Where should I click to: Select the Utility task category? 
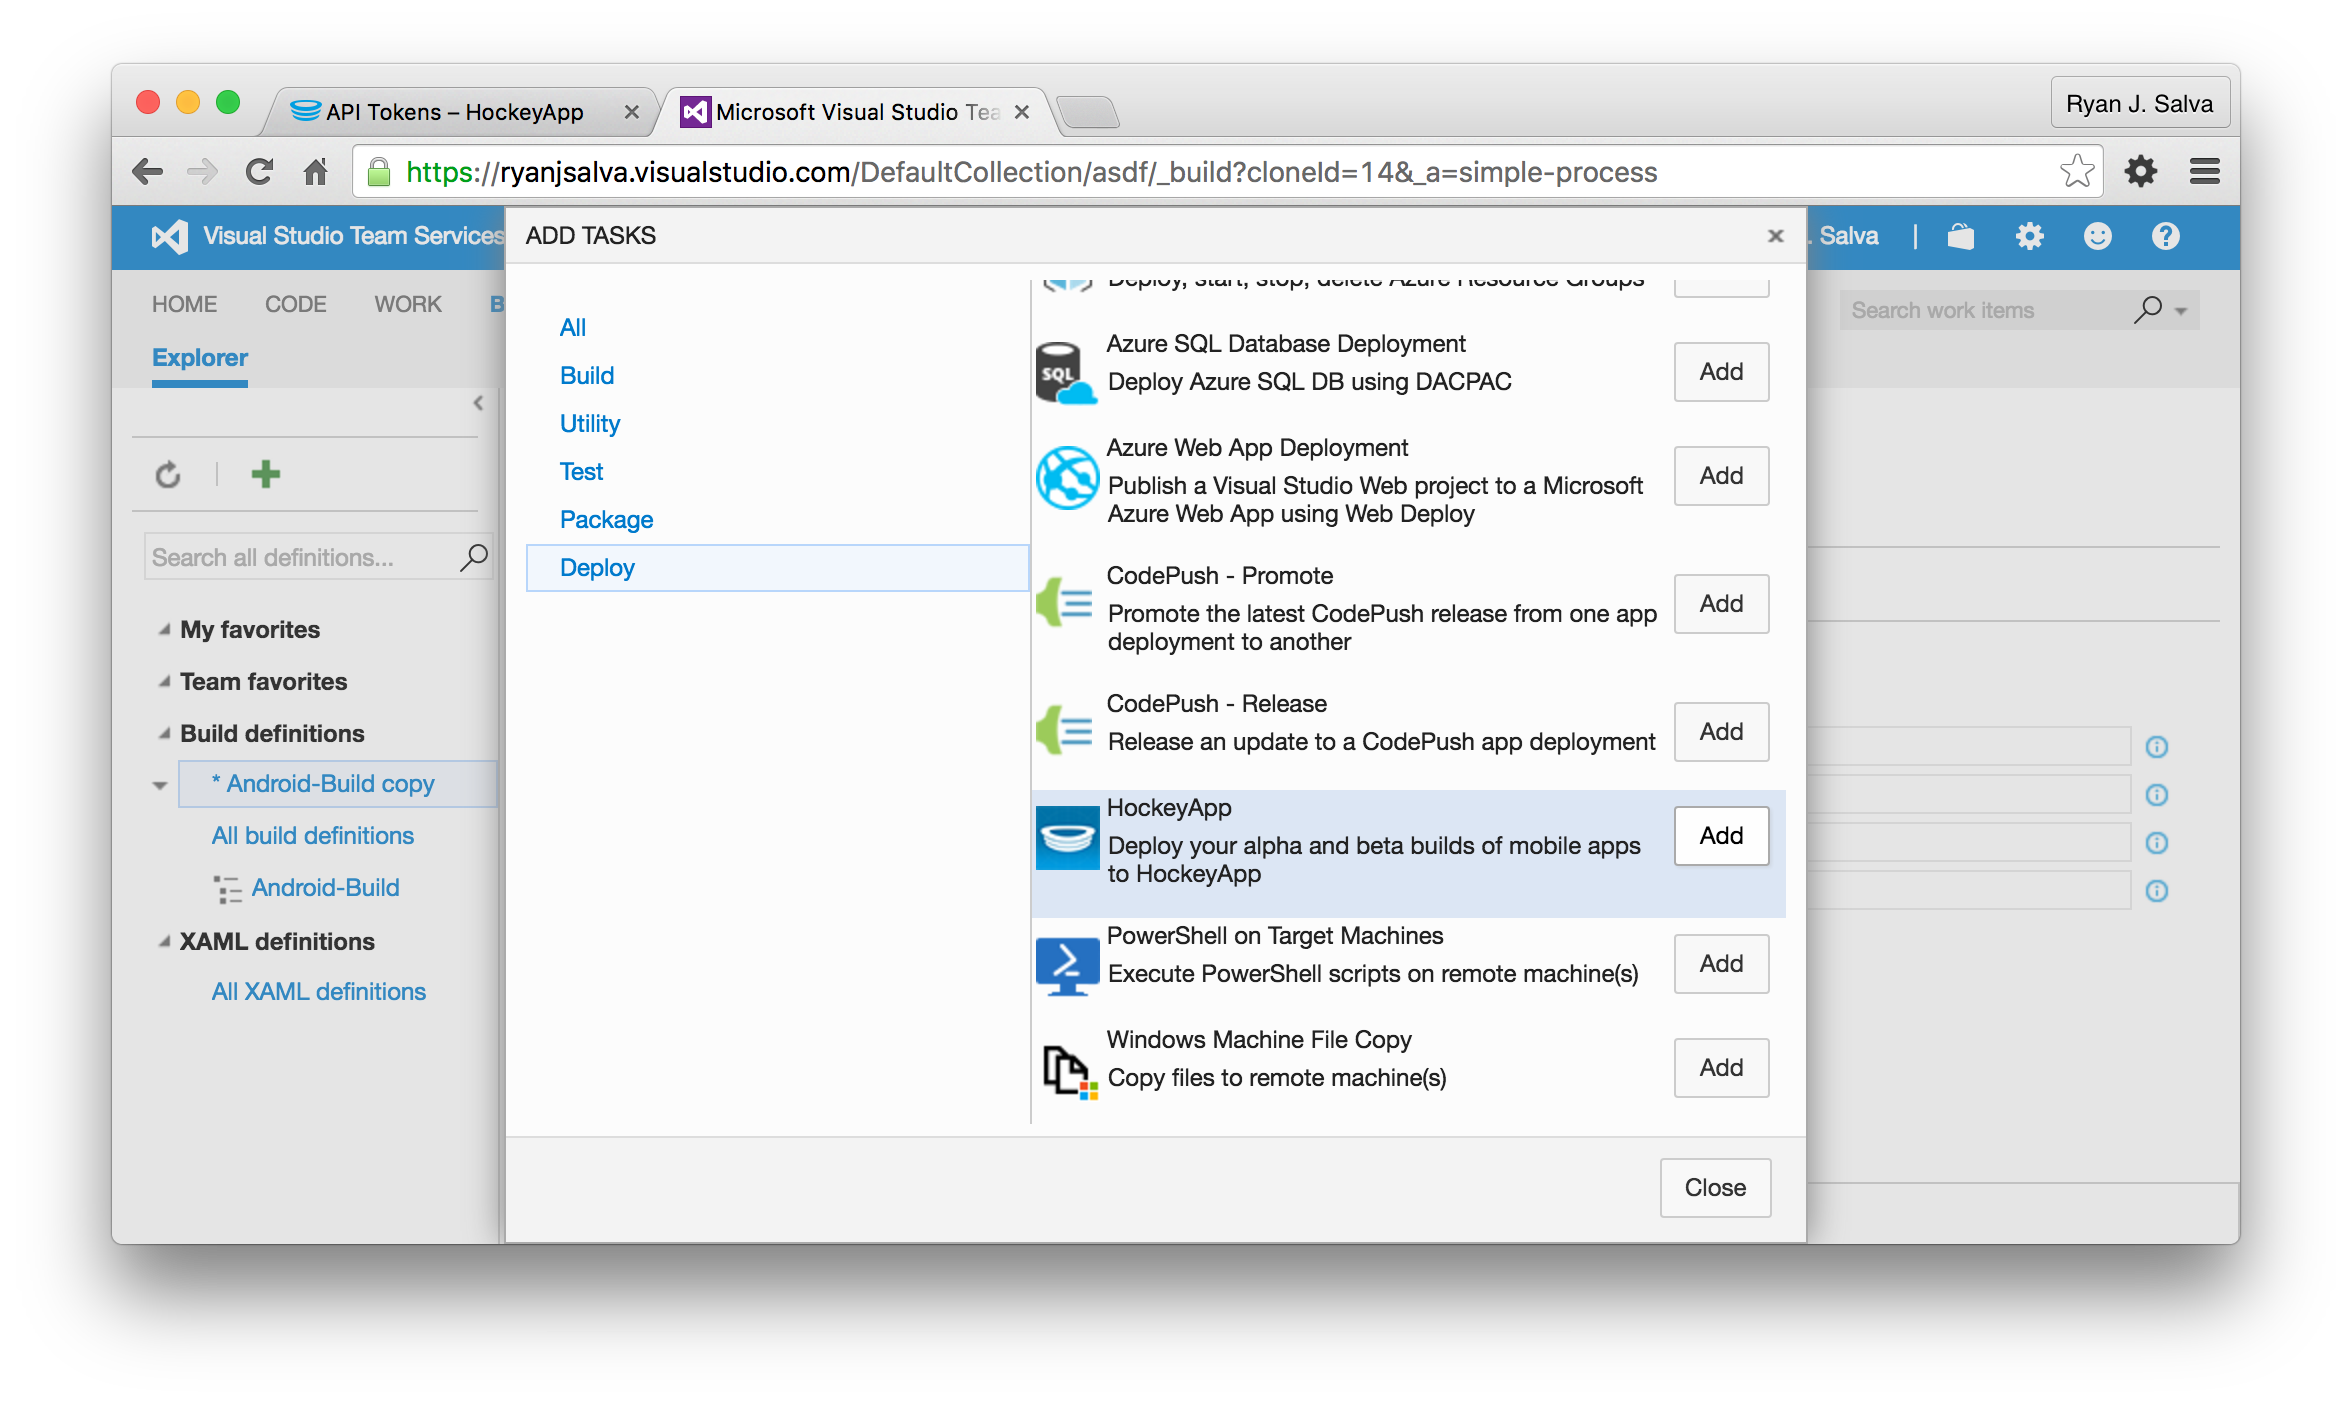(x=589, y=423)
